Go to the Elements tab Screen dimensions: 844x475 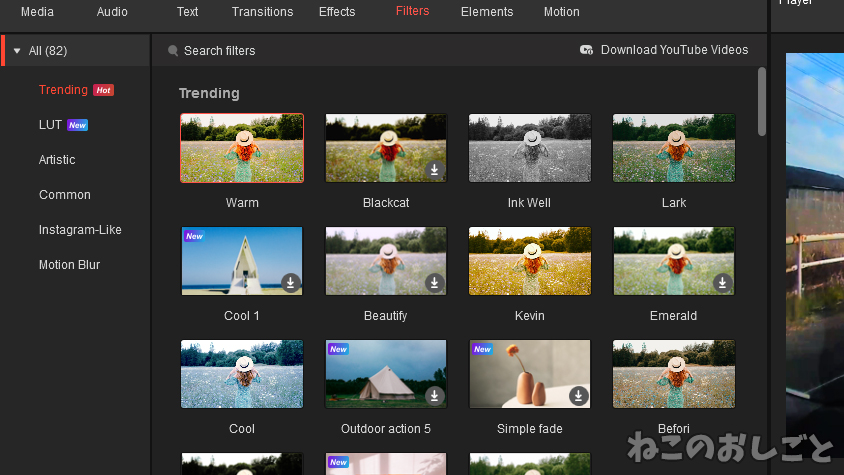click(x=487, y=12)
